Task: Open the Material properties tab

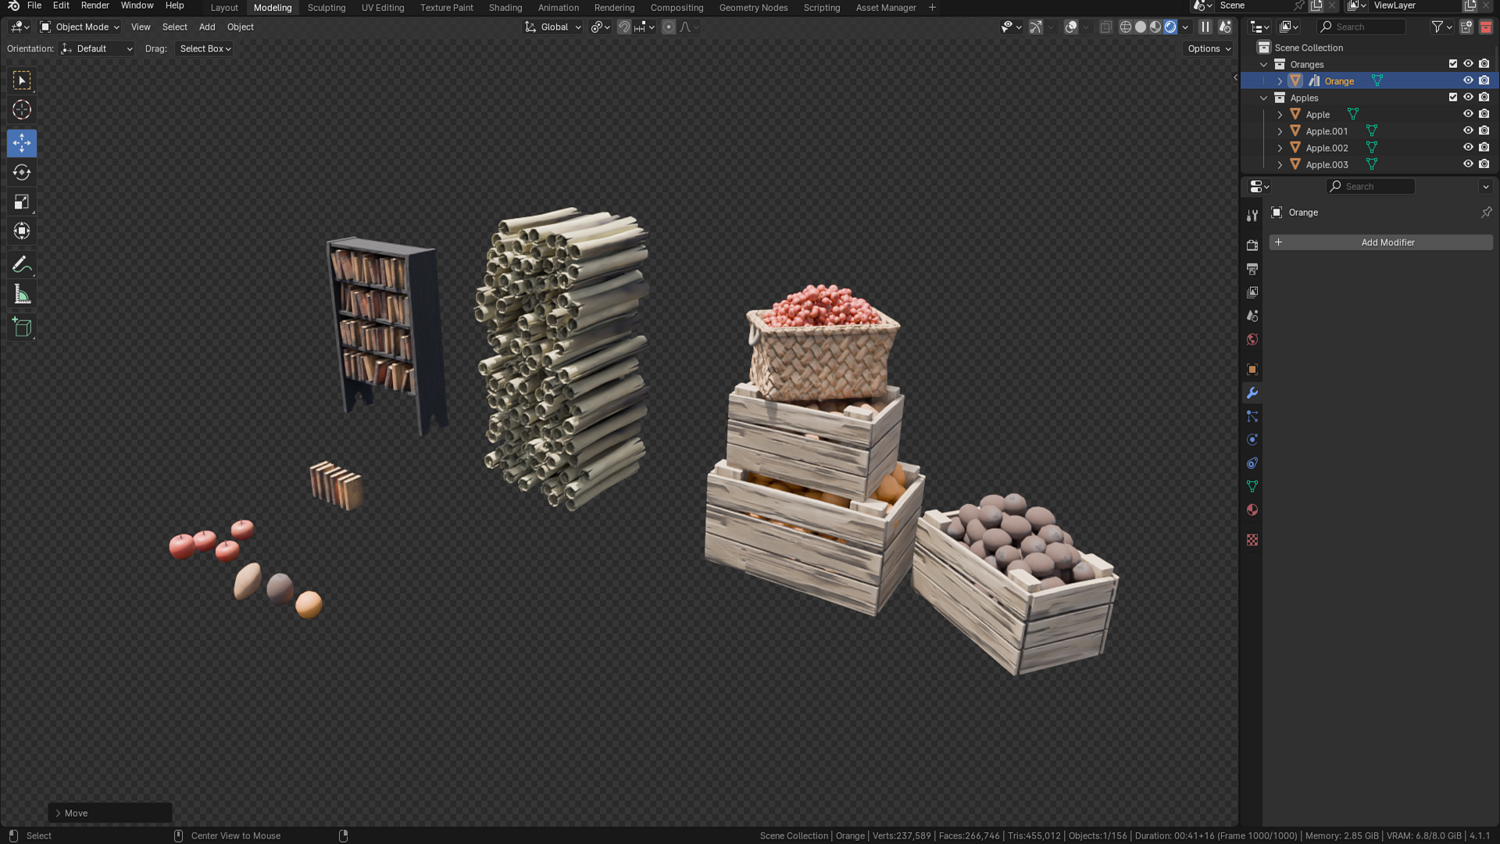Action: [x=1252, y=510]
